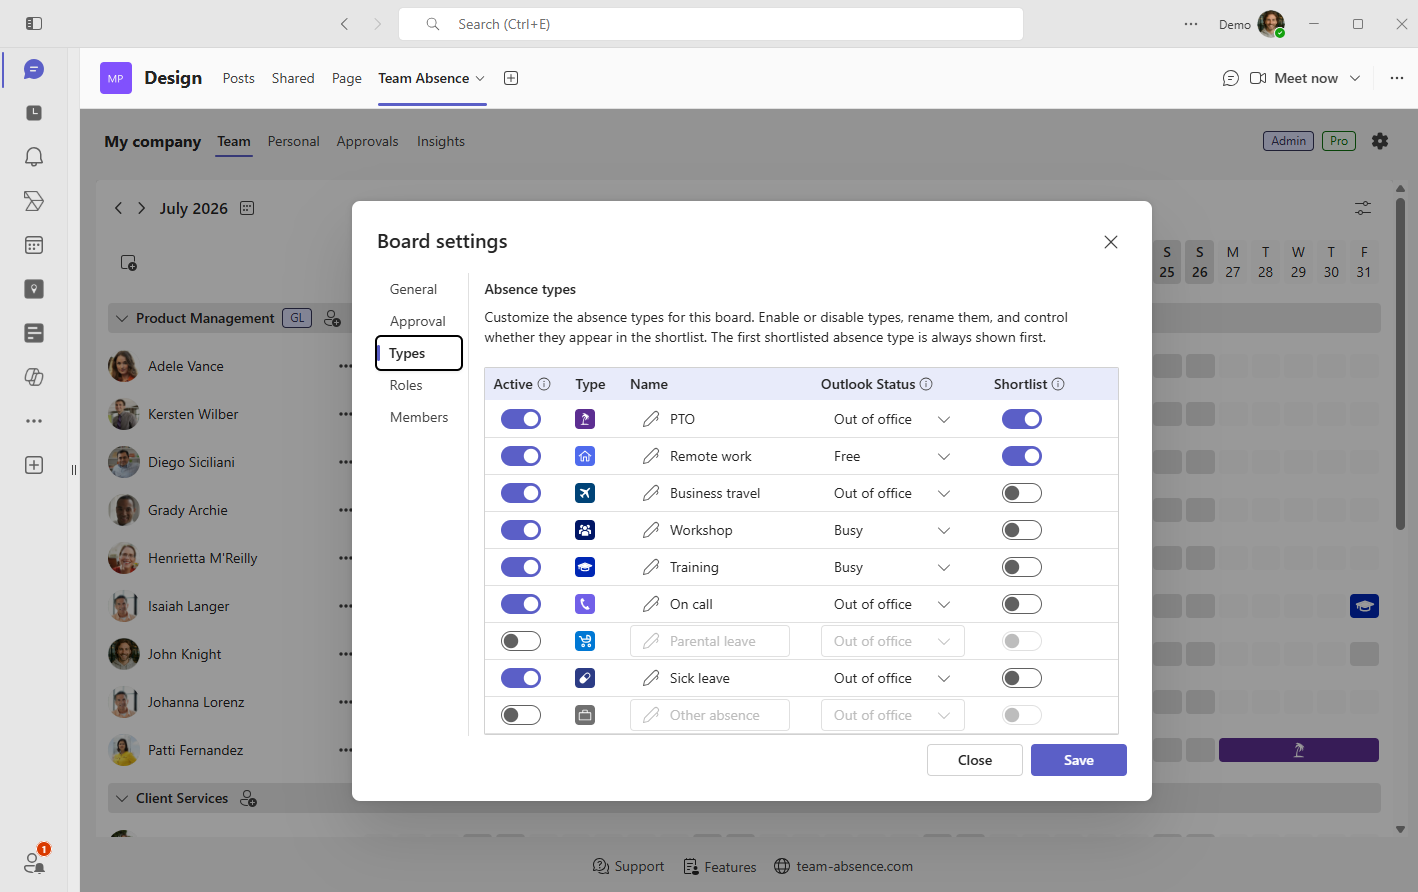This screenshot has height=892, width=1418.
Task: Open the calendar filter sliders icon
Action: [x=1363, y=208]
